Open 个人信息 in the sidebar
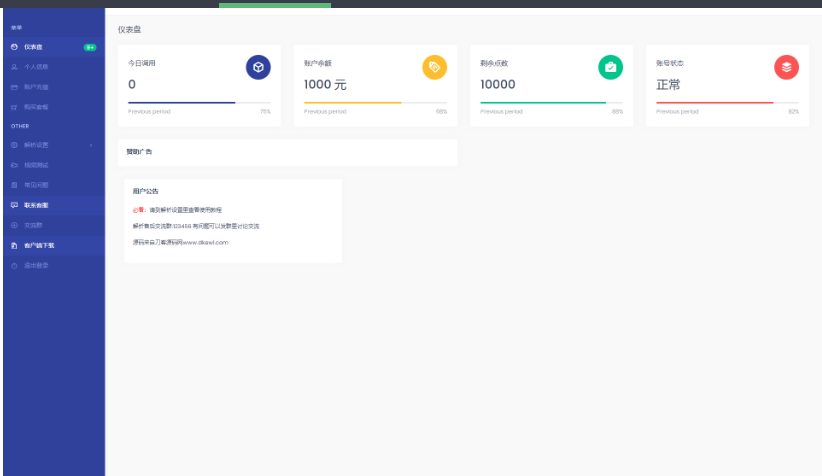The image size is (822, 476). pos(37,67)
